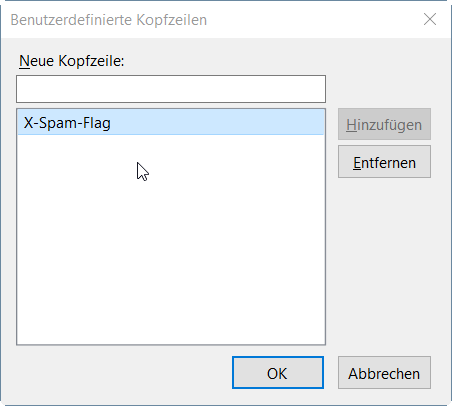Click the empty area of the header list
The height and width of the screenshot is (406, 452).
click(x=171, y=239)
